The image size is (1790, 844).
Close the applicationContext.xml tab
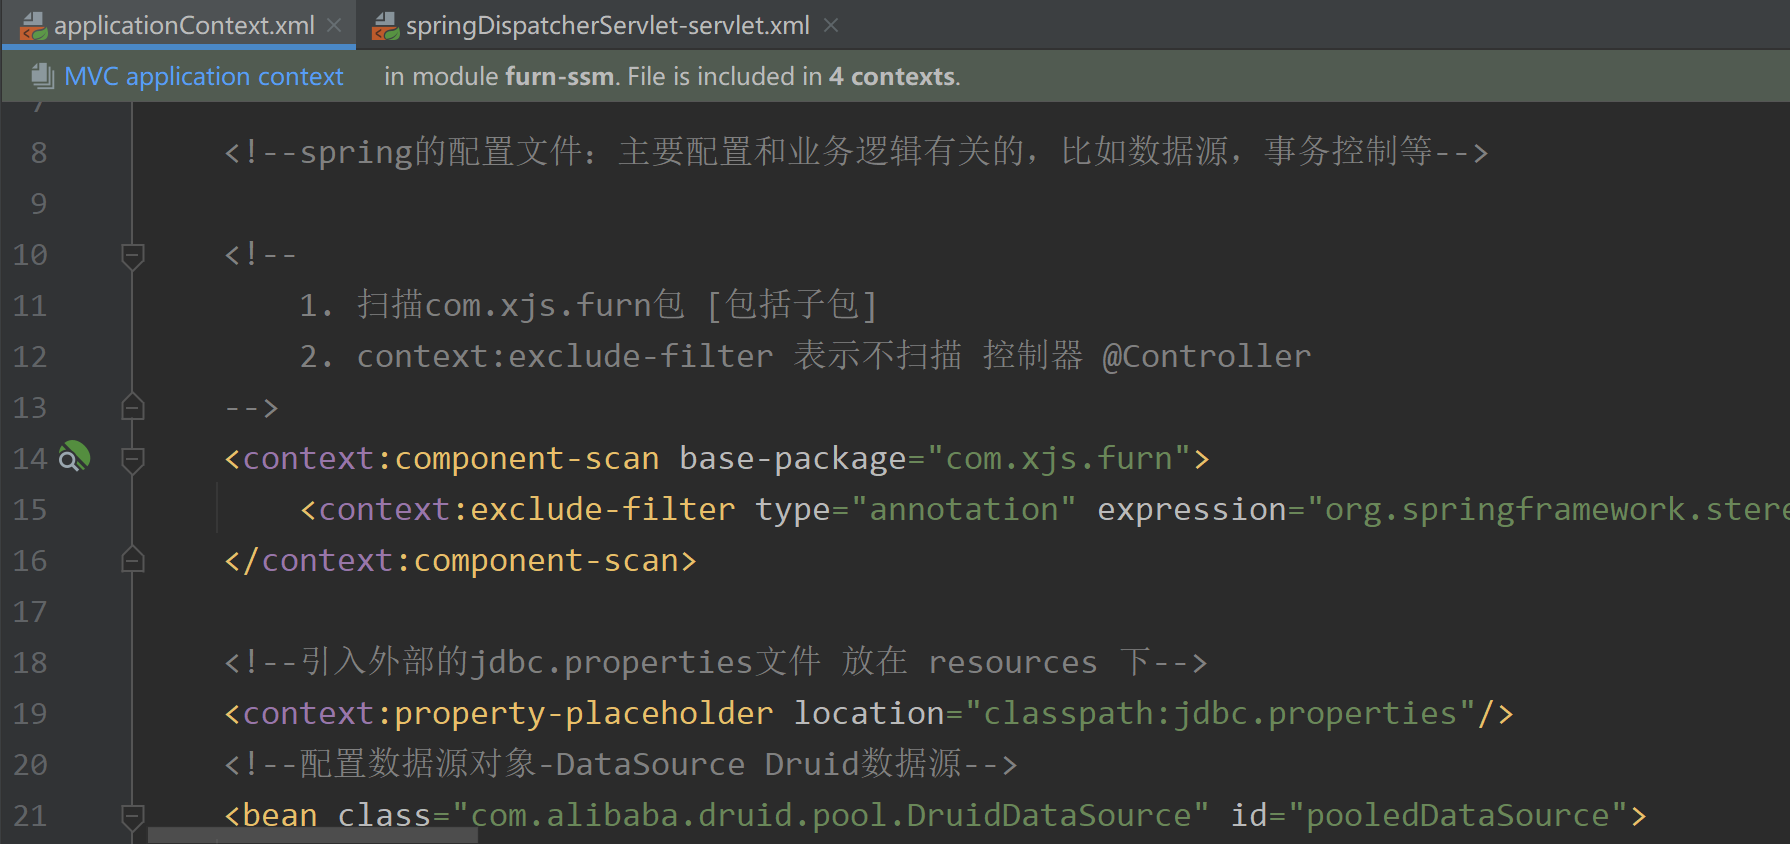(334, 25)
